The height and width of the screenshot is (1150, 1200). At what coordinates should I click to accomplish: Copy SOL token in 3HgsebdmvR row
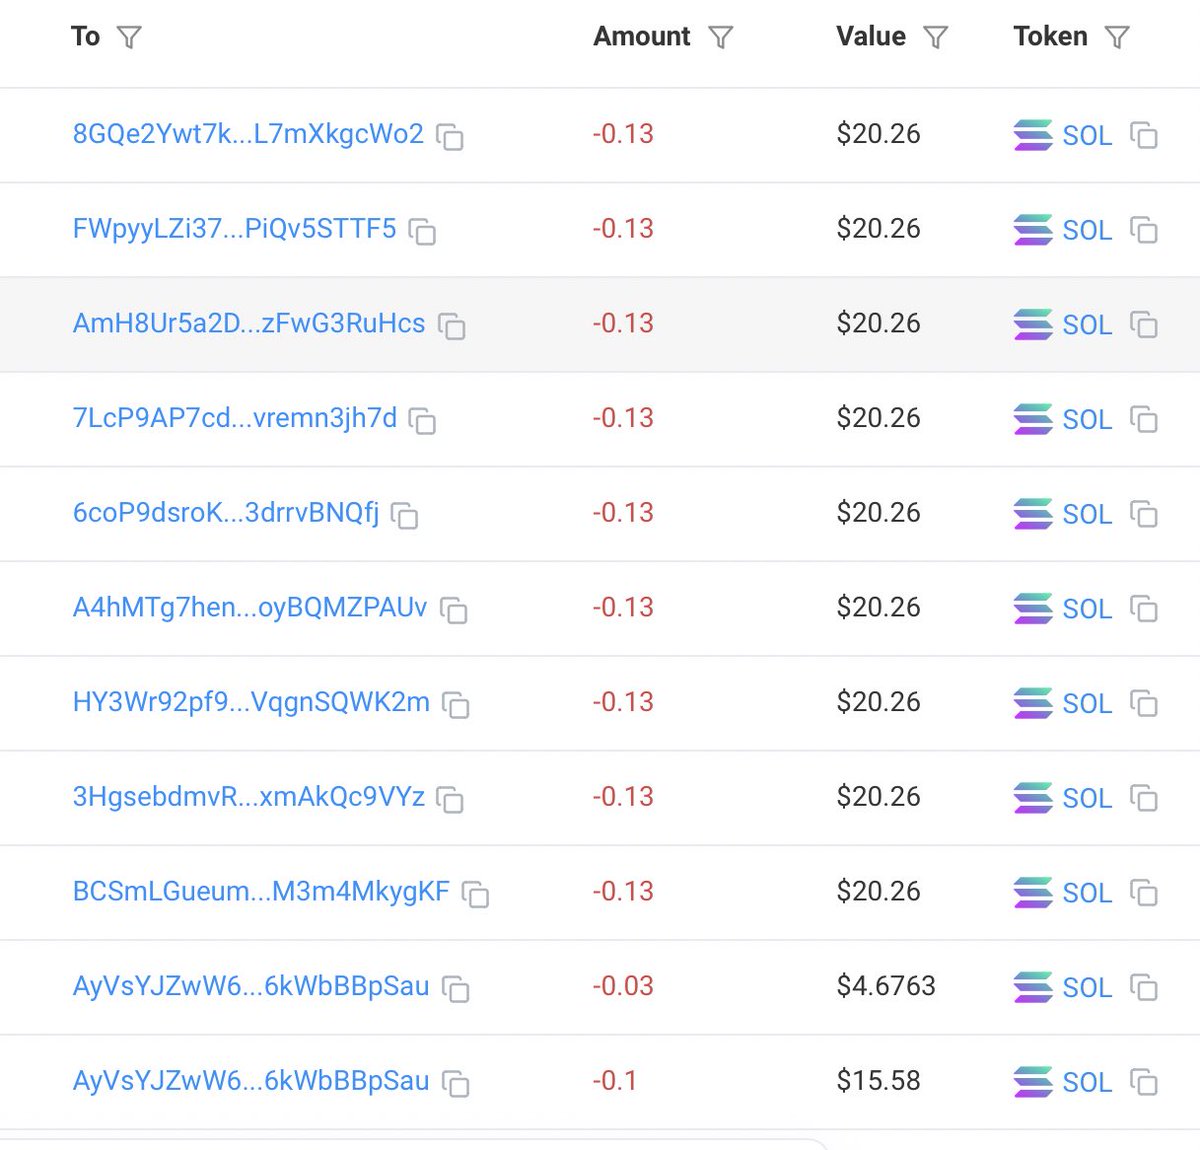[1144, 798]
